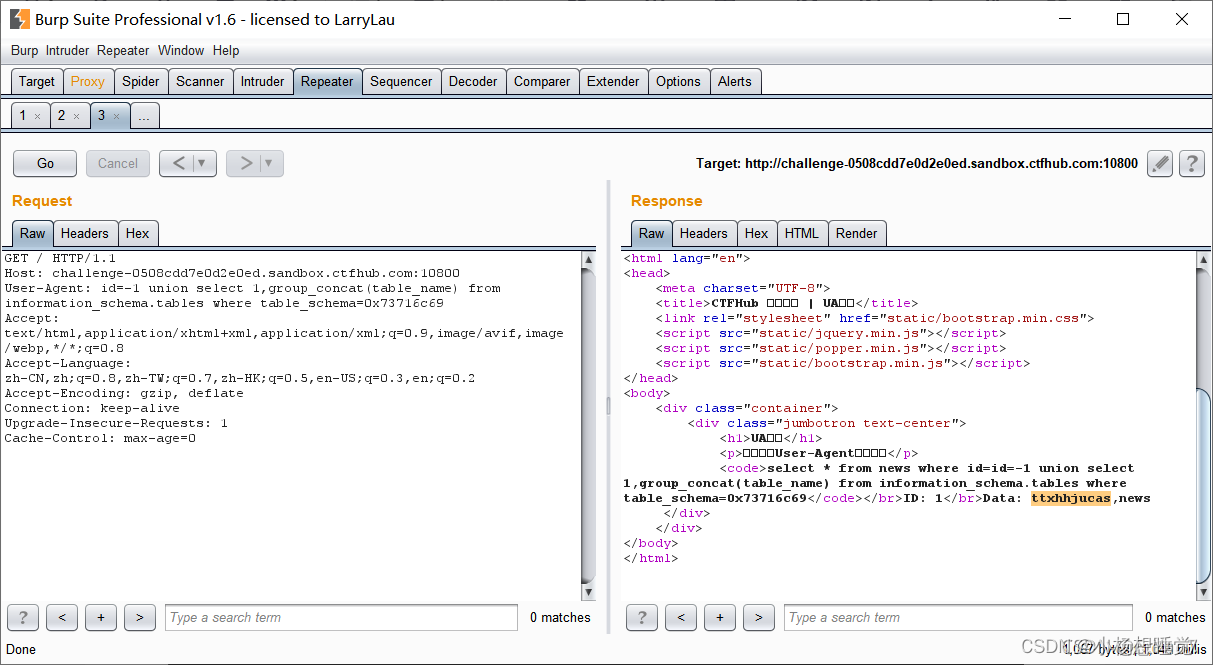
Task: Show response Hex view
Action: click(757, 233)
